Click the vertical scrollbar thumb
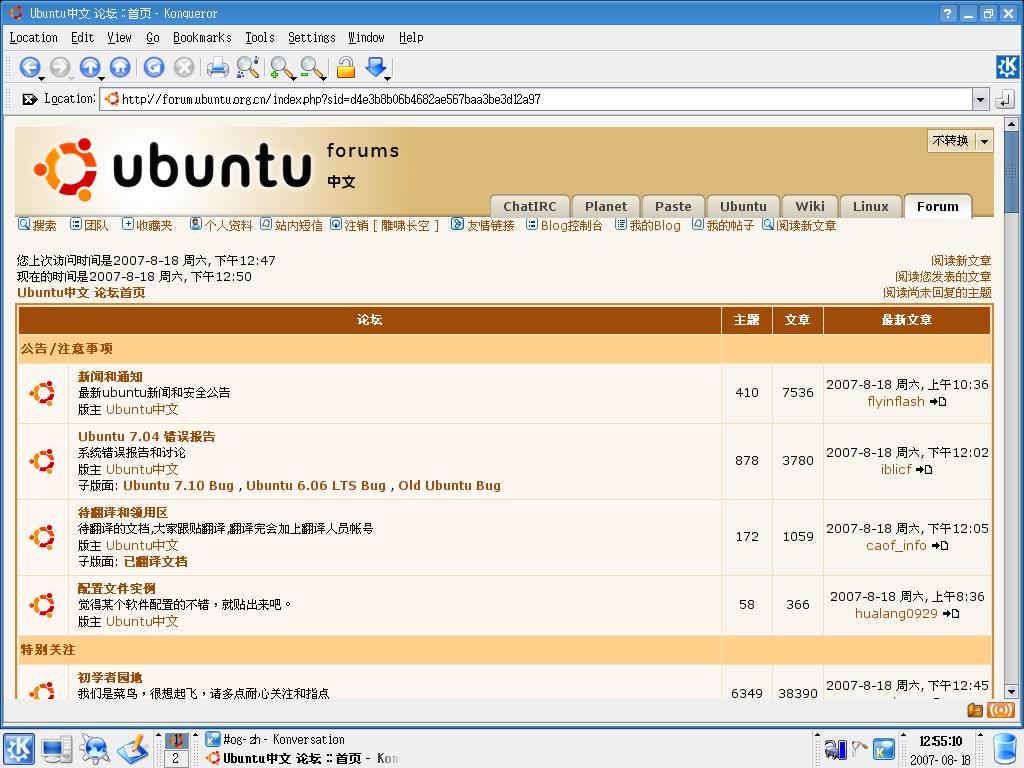This screenshot has width=1024, height=768. 1012,172
